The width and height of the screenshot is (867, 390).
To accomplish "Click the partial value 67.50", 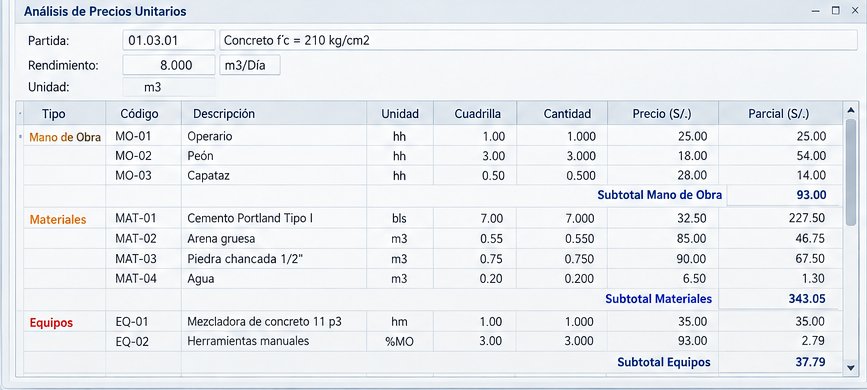I will pyautogui.click(x=811, y=259).
